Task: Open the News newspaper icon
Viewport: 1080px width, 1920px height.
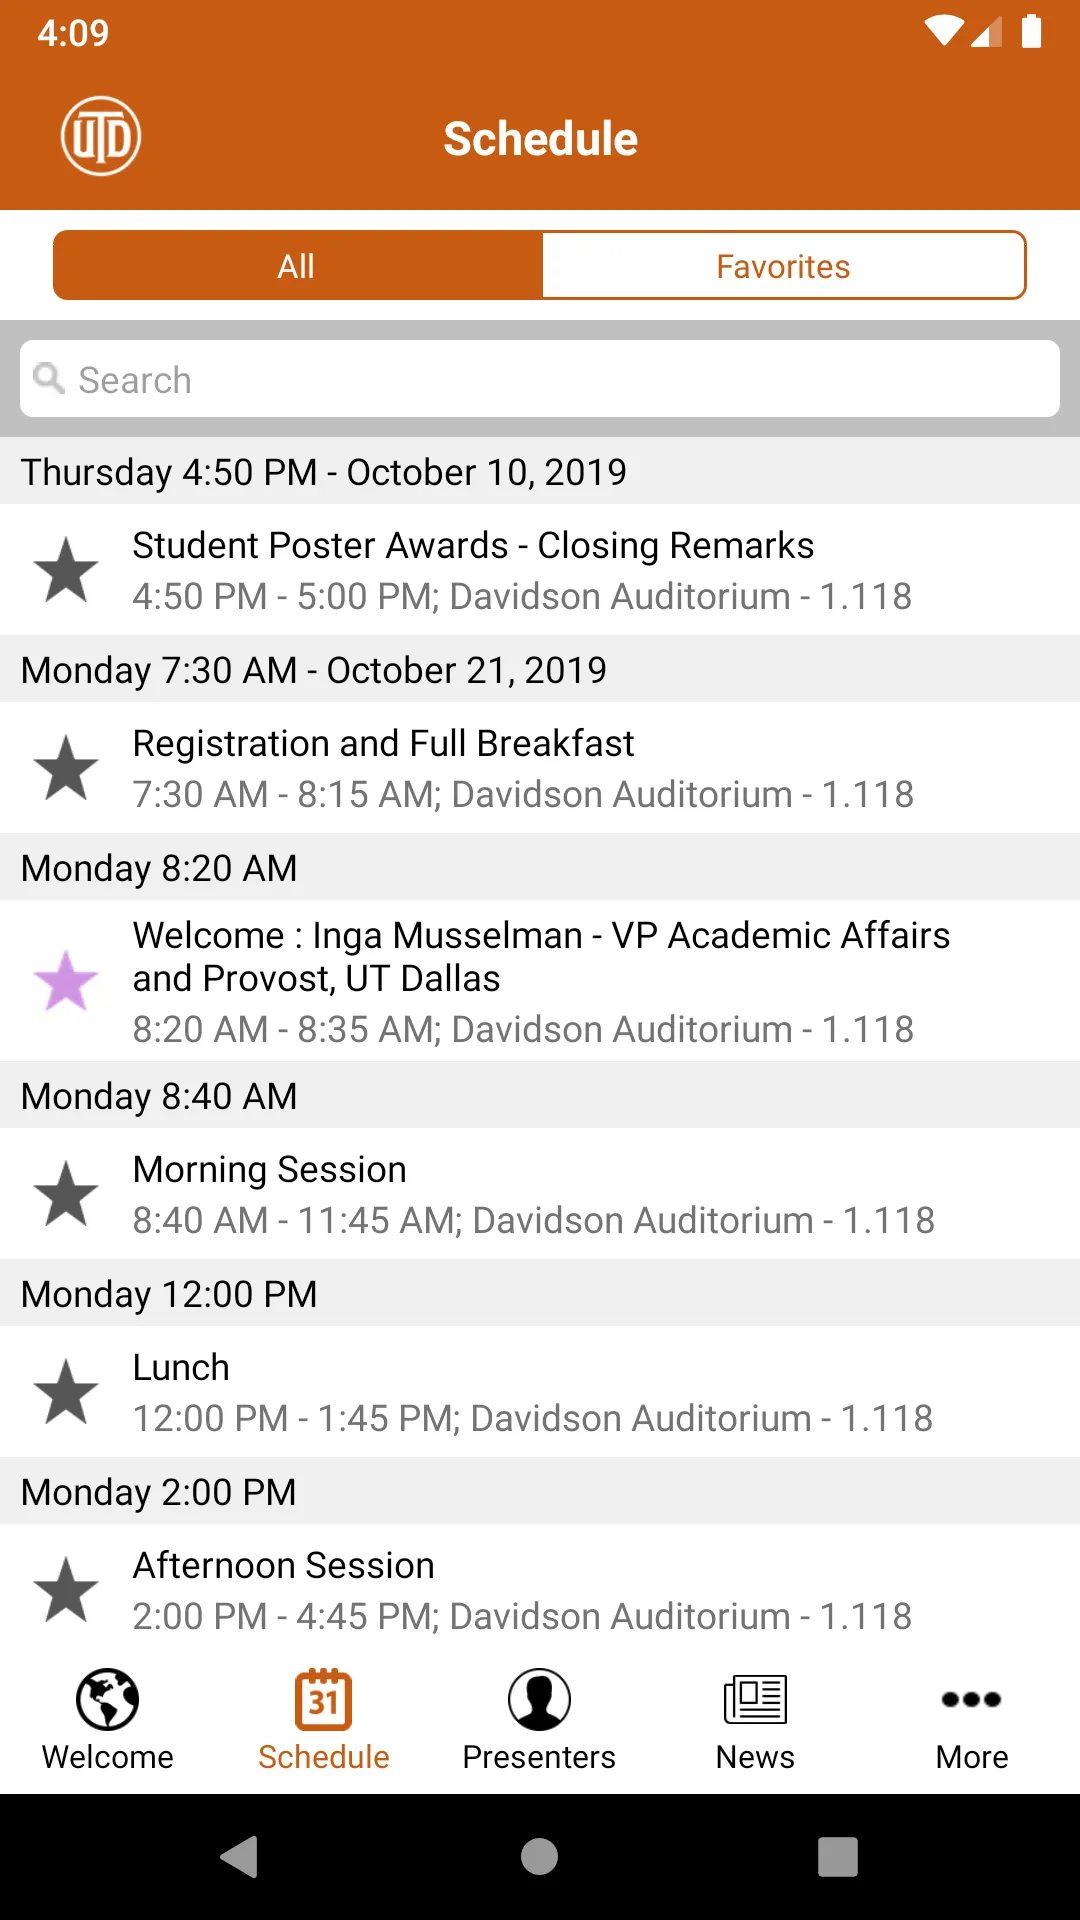Action: [x=755, y=1699]
